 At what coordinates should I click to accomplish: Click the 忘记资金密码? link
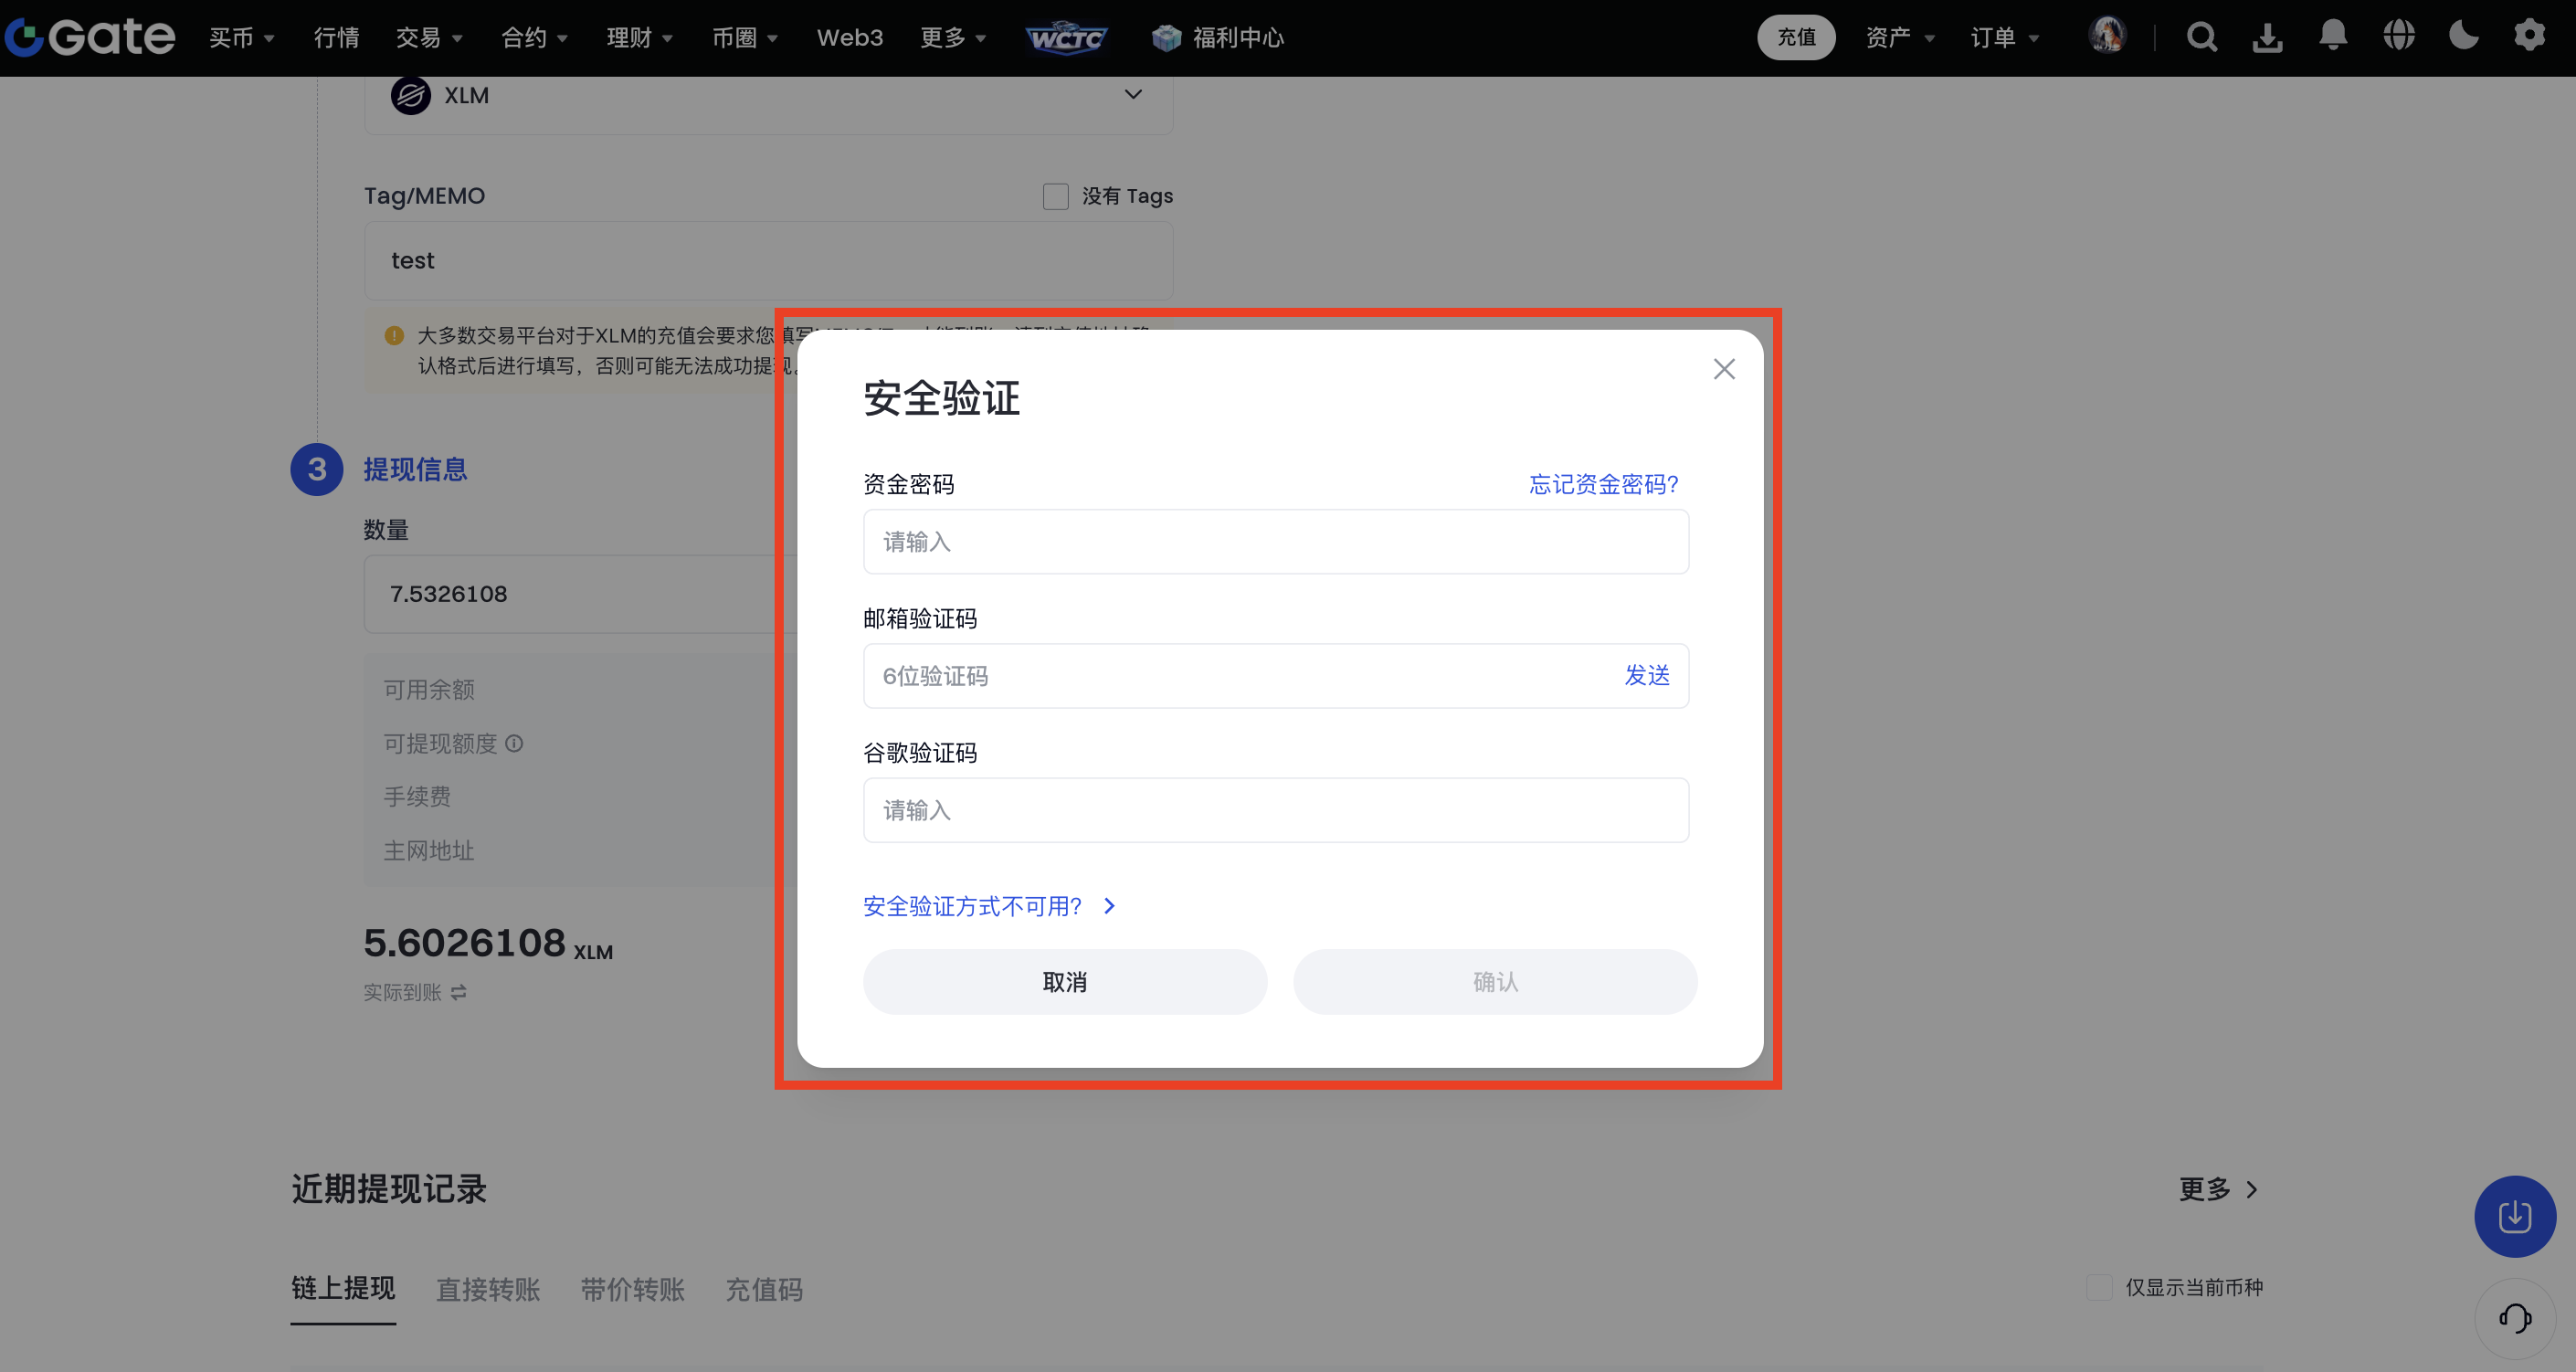1603,484
